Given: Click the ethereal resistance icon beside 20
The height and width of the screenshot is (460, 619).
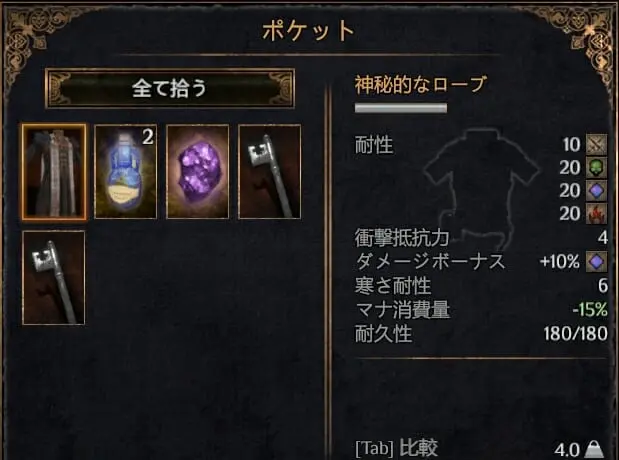Looking at the screenshot, I should 596,191.
